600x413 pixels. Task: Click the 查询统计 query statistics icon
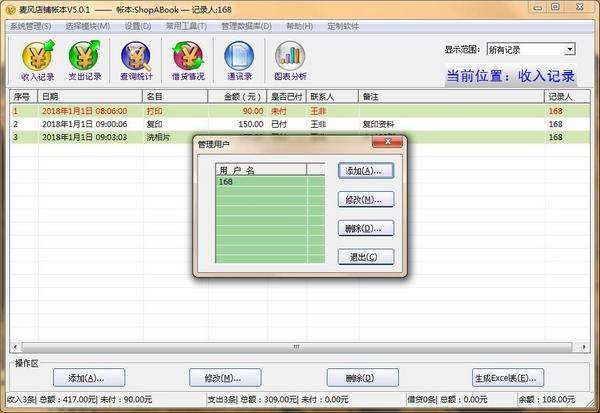pyautogui.click(x=137, y=59)
